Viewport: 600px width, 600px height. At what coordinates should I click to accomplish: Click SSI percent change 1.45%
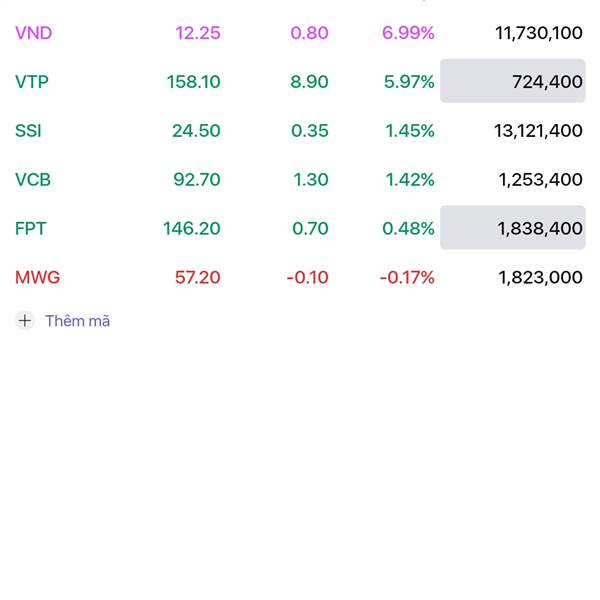coord(410,131)
